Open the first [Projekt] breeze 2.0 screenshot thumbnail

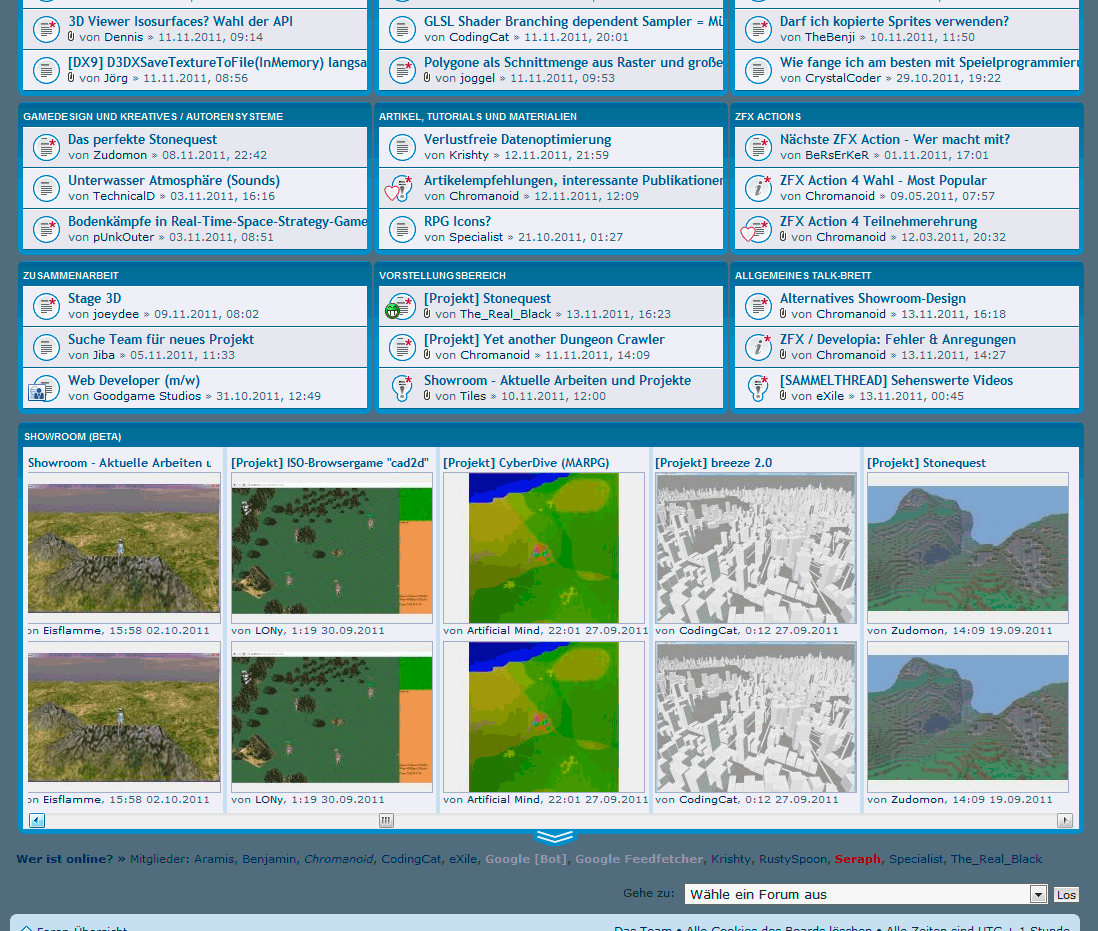click(756, 548)
